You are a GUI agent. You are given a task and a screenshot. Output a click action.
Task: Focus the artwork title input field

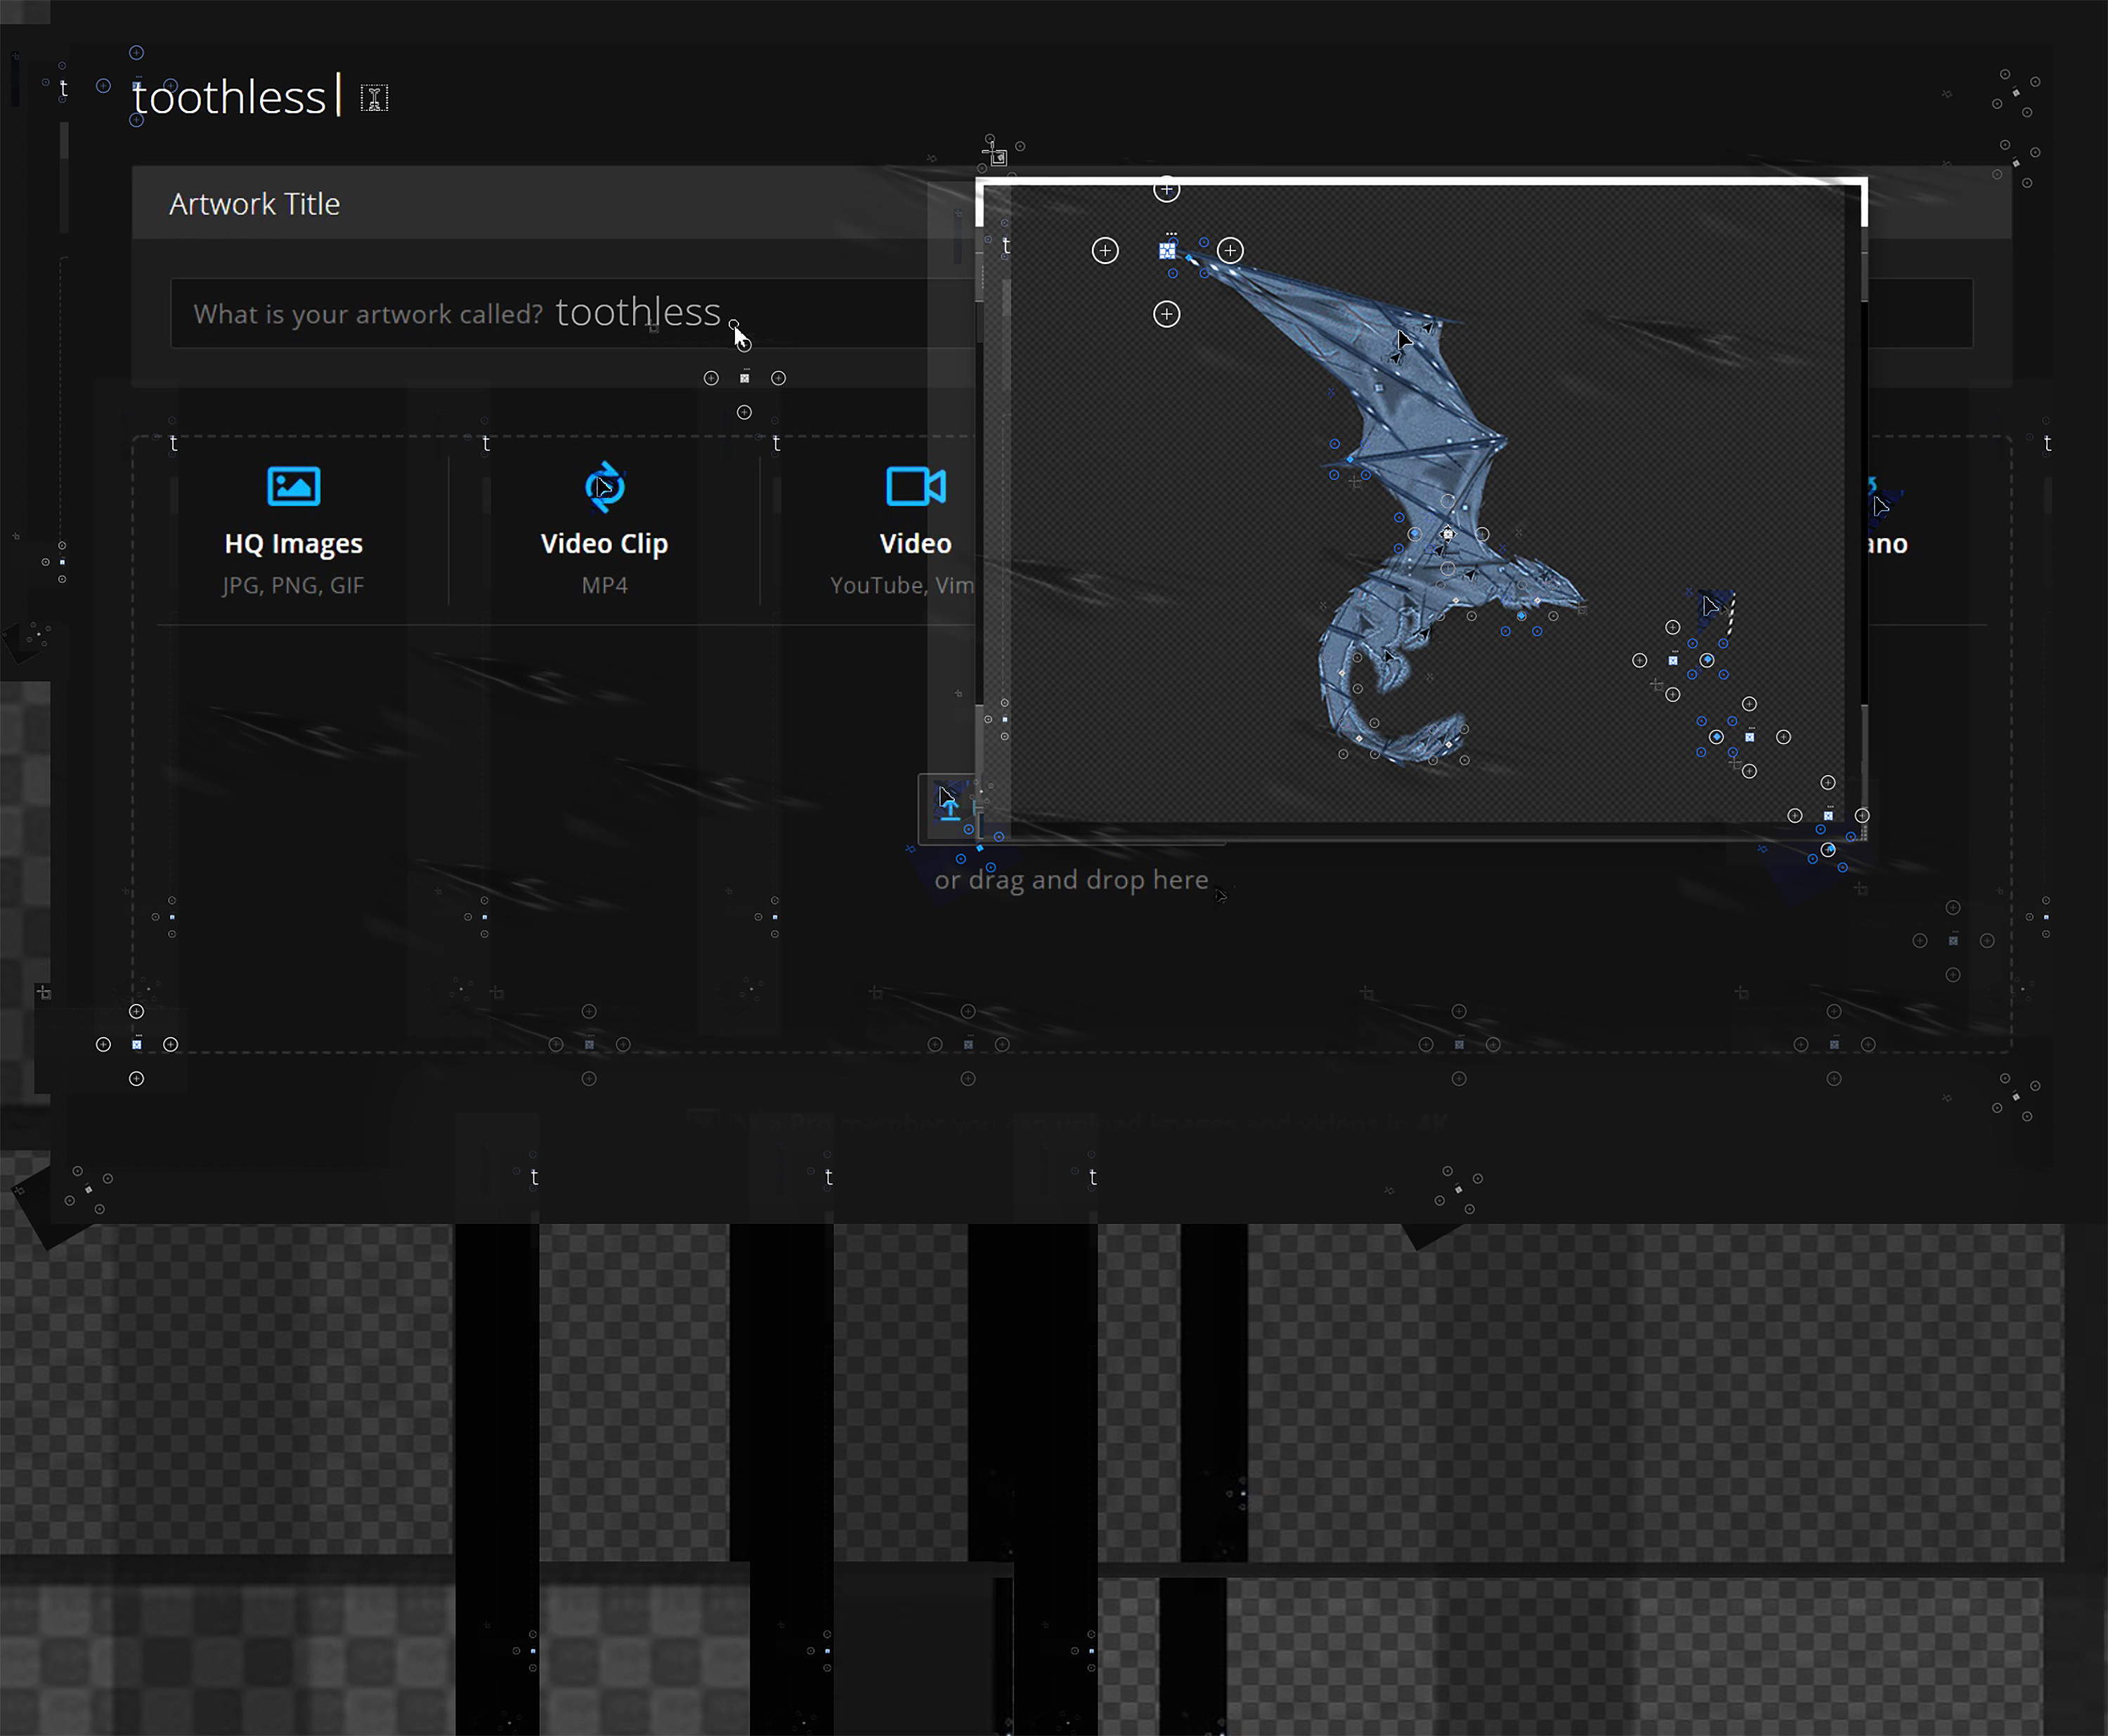click(x=1071, y=313)
